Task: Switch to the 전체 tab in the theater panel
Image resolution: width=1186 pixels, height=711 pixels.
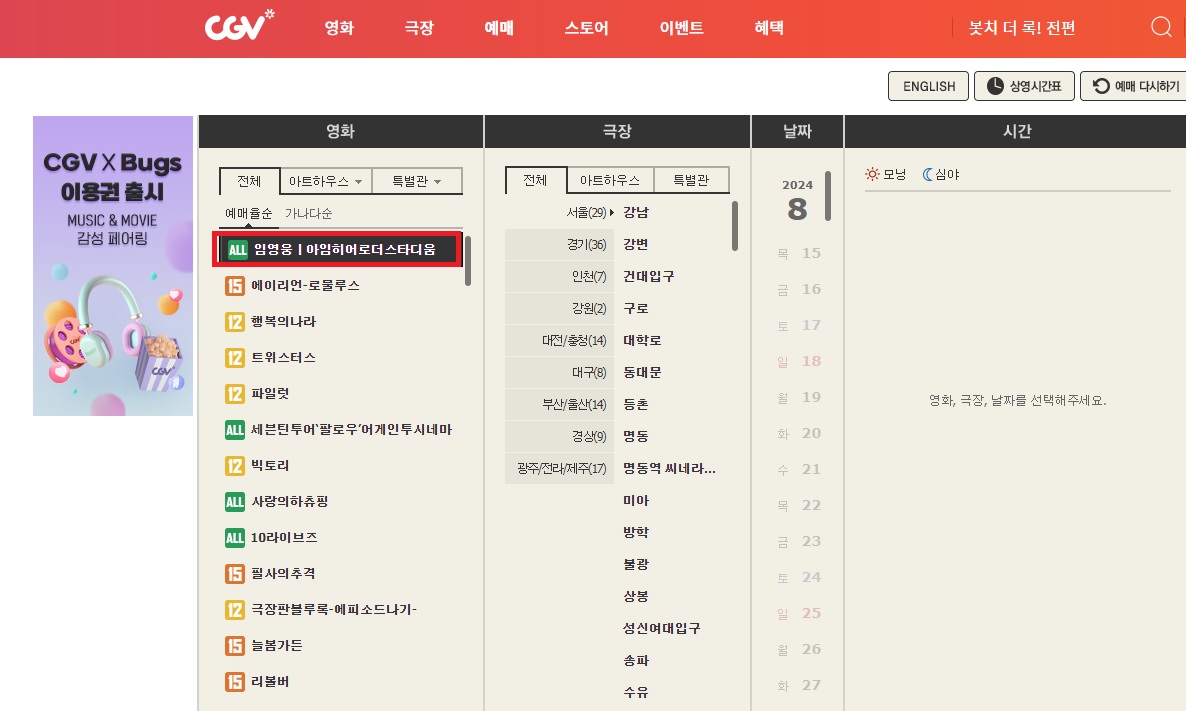Action: [x=536, y=179]
